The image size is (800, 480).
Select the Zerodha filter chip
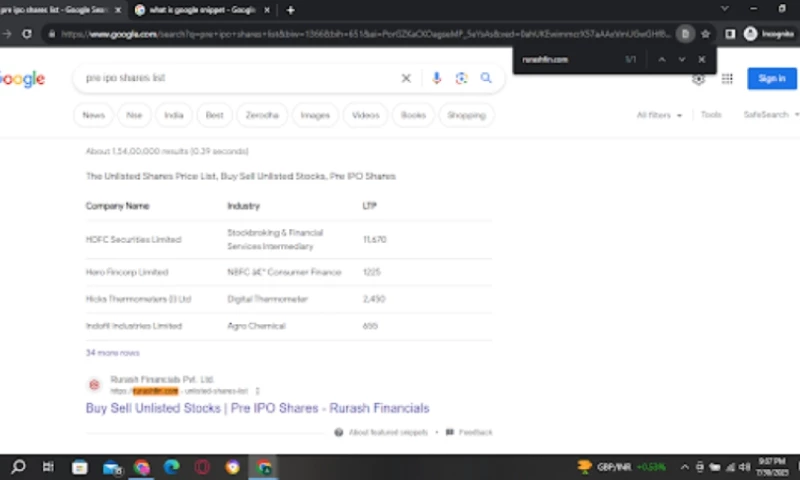262,115
